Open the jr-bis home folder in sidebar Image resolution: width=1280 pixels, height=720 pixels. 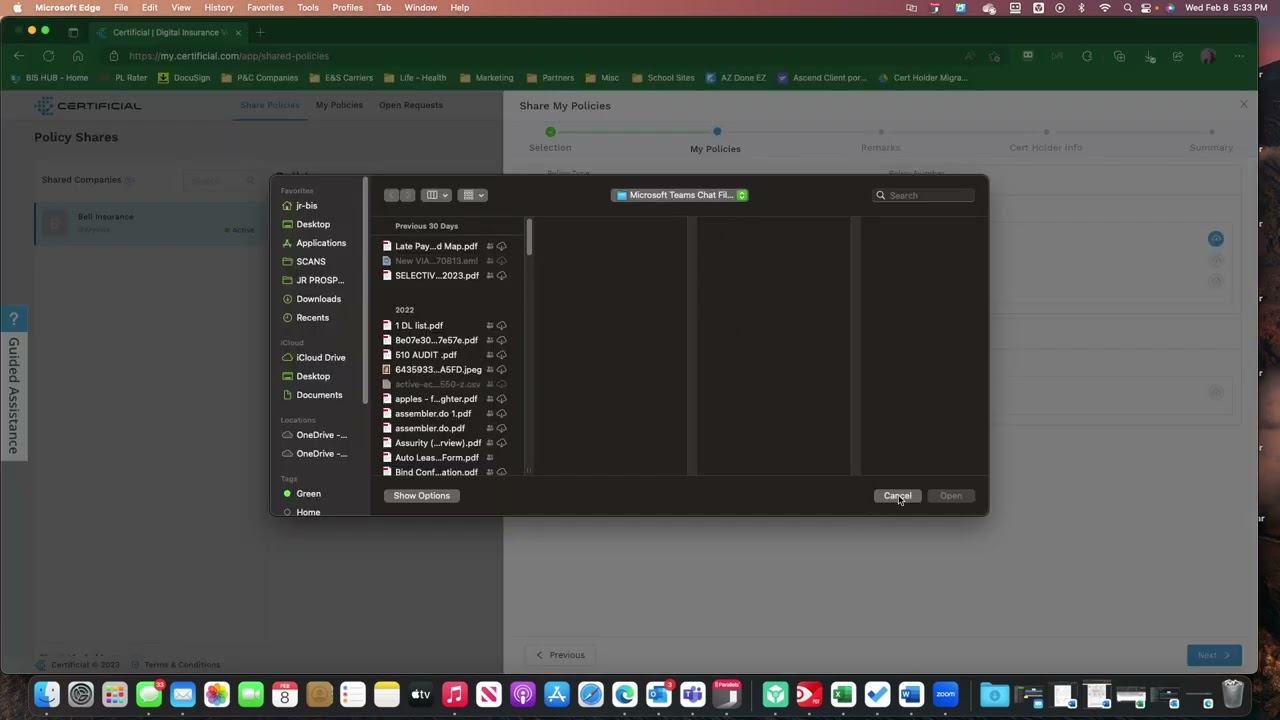click(x=306, y=205)
